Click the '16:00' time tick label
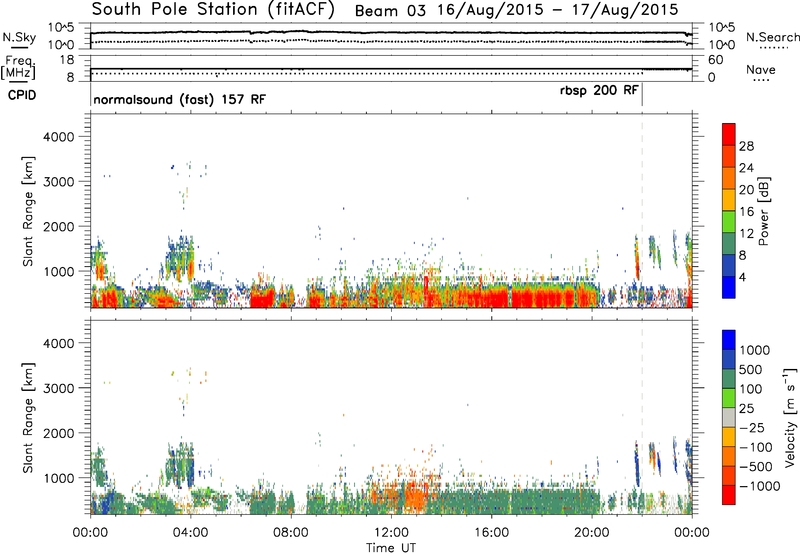 (x=491, y=533)
